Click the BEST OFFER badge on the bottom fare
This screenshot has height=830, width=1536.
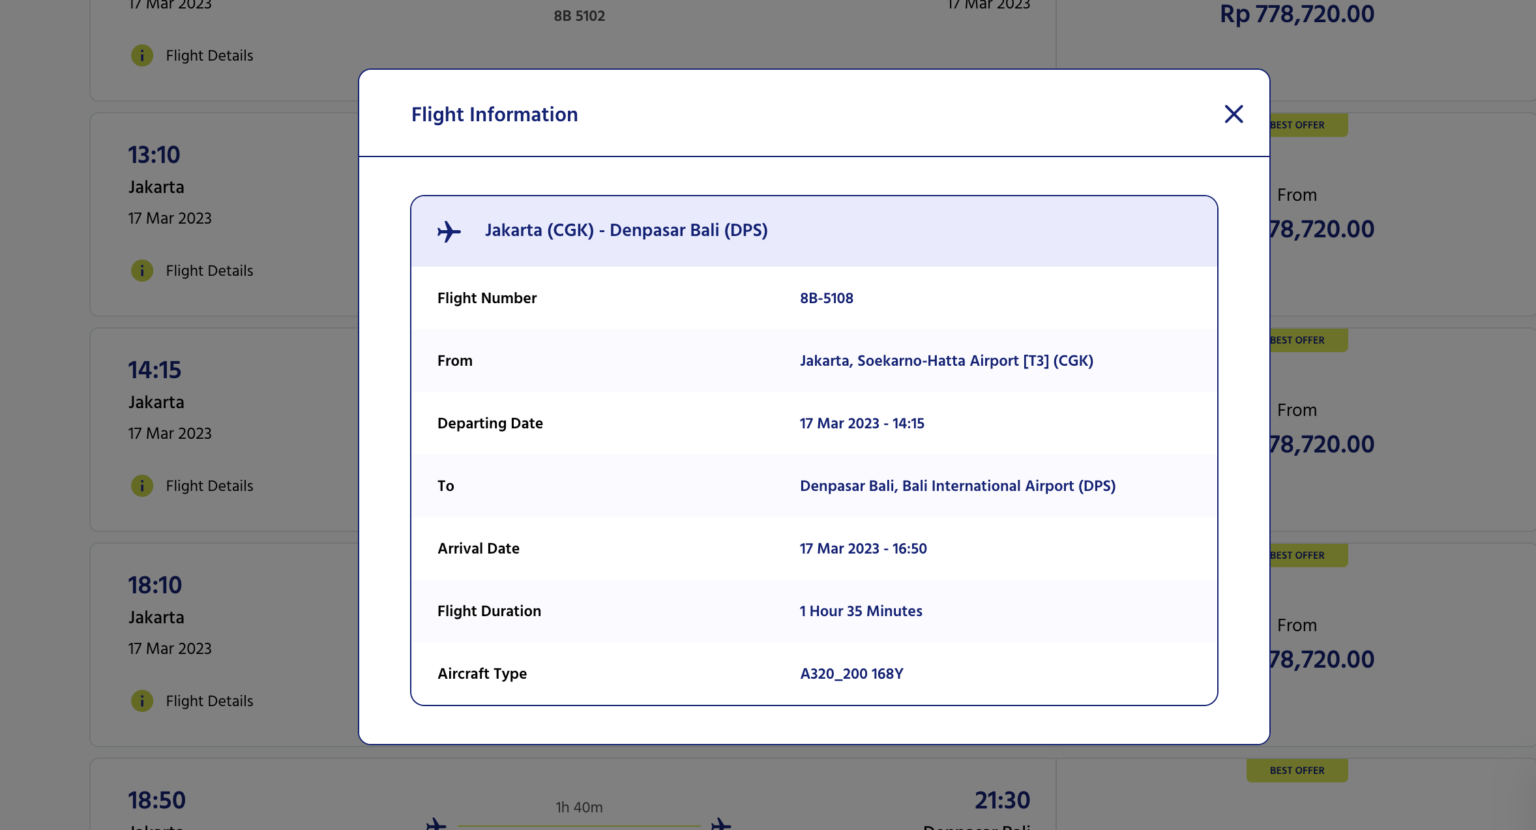[x=1297, y=770]
